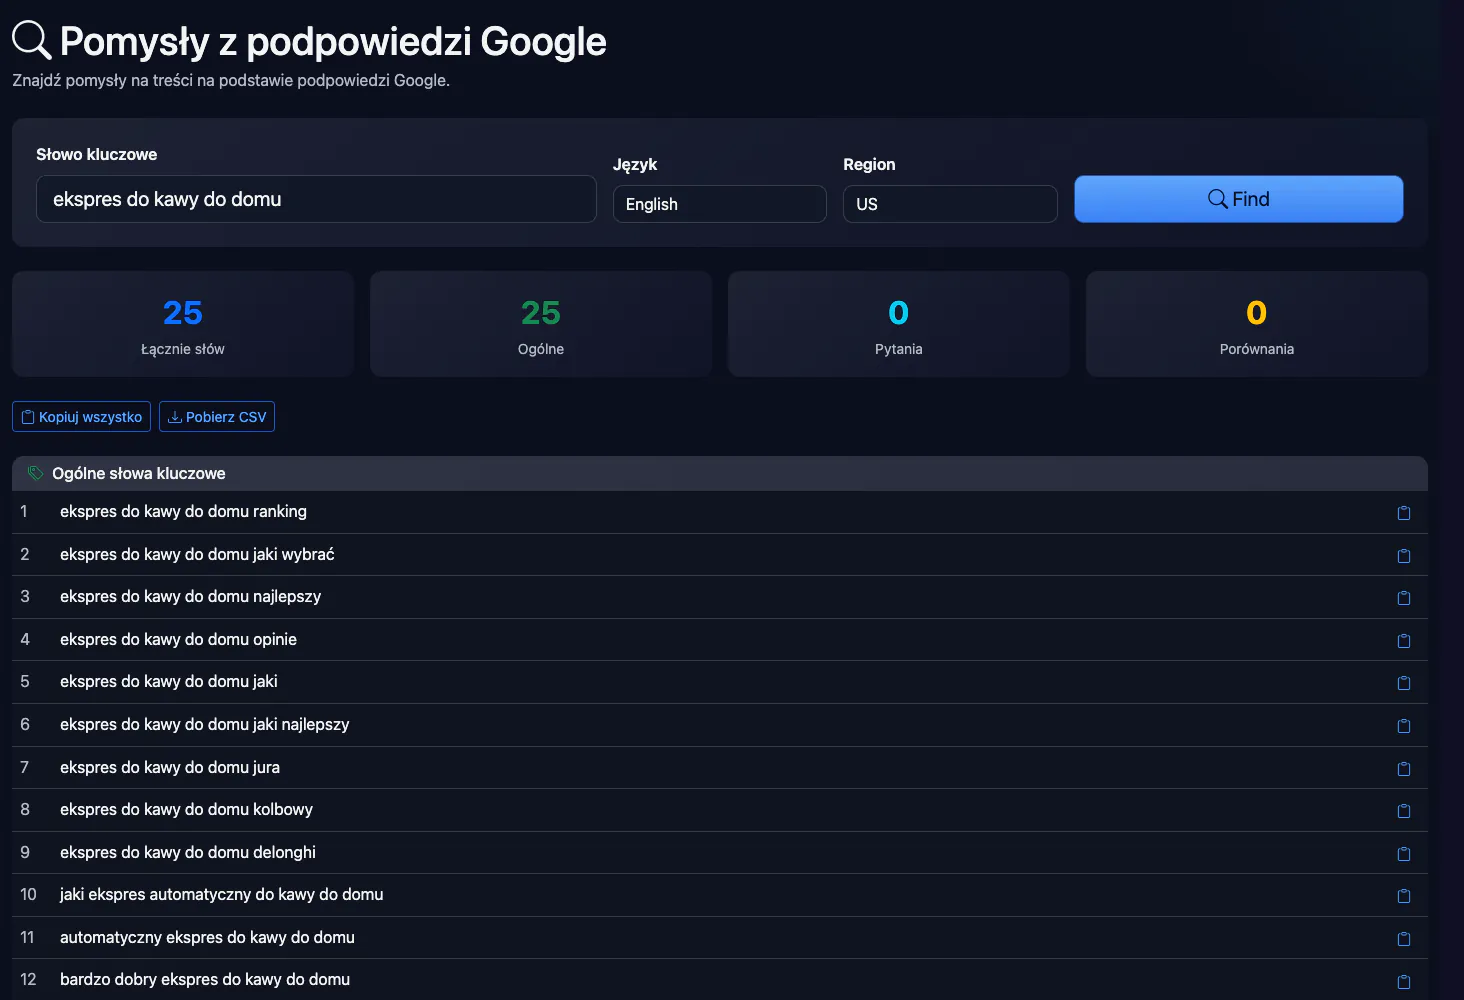Download results with Pobierz CSV
The height and width of the screenshot is (1000, 1464).
coord(217,417)
